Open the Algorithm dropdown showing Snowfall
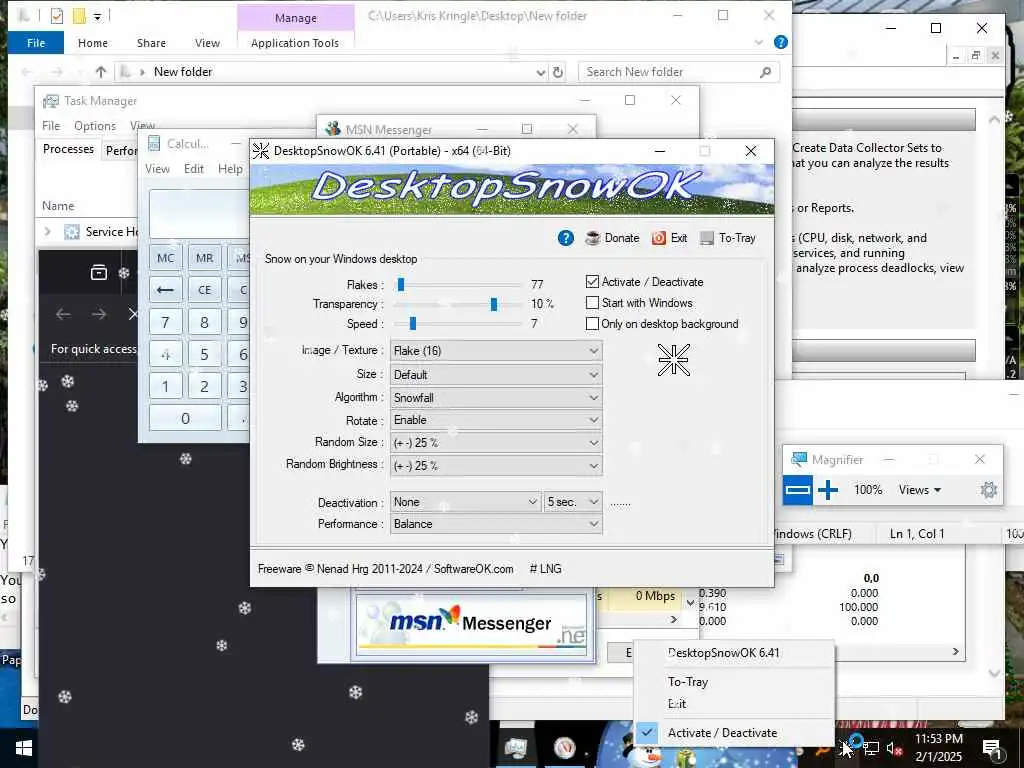The width and height of the screenshot is (1024, 768). point(496,398)
